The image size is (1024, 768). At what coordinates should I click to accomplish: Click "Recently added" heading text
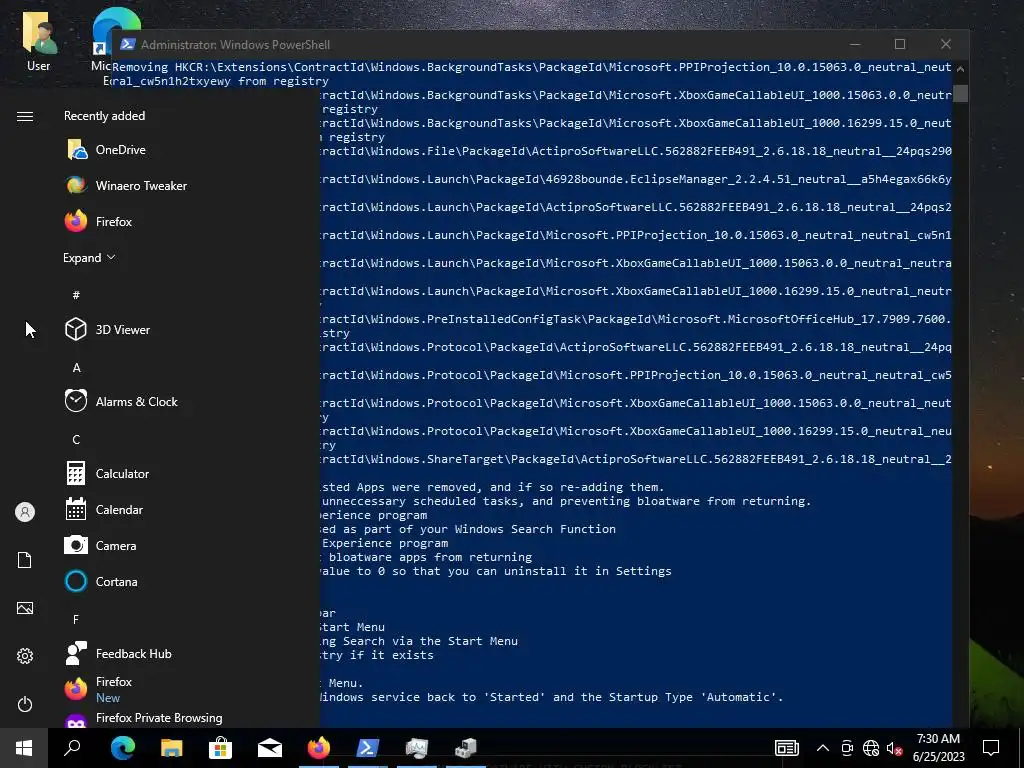pyautogui.click(x=104, y=116)
